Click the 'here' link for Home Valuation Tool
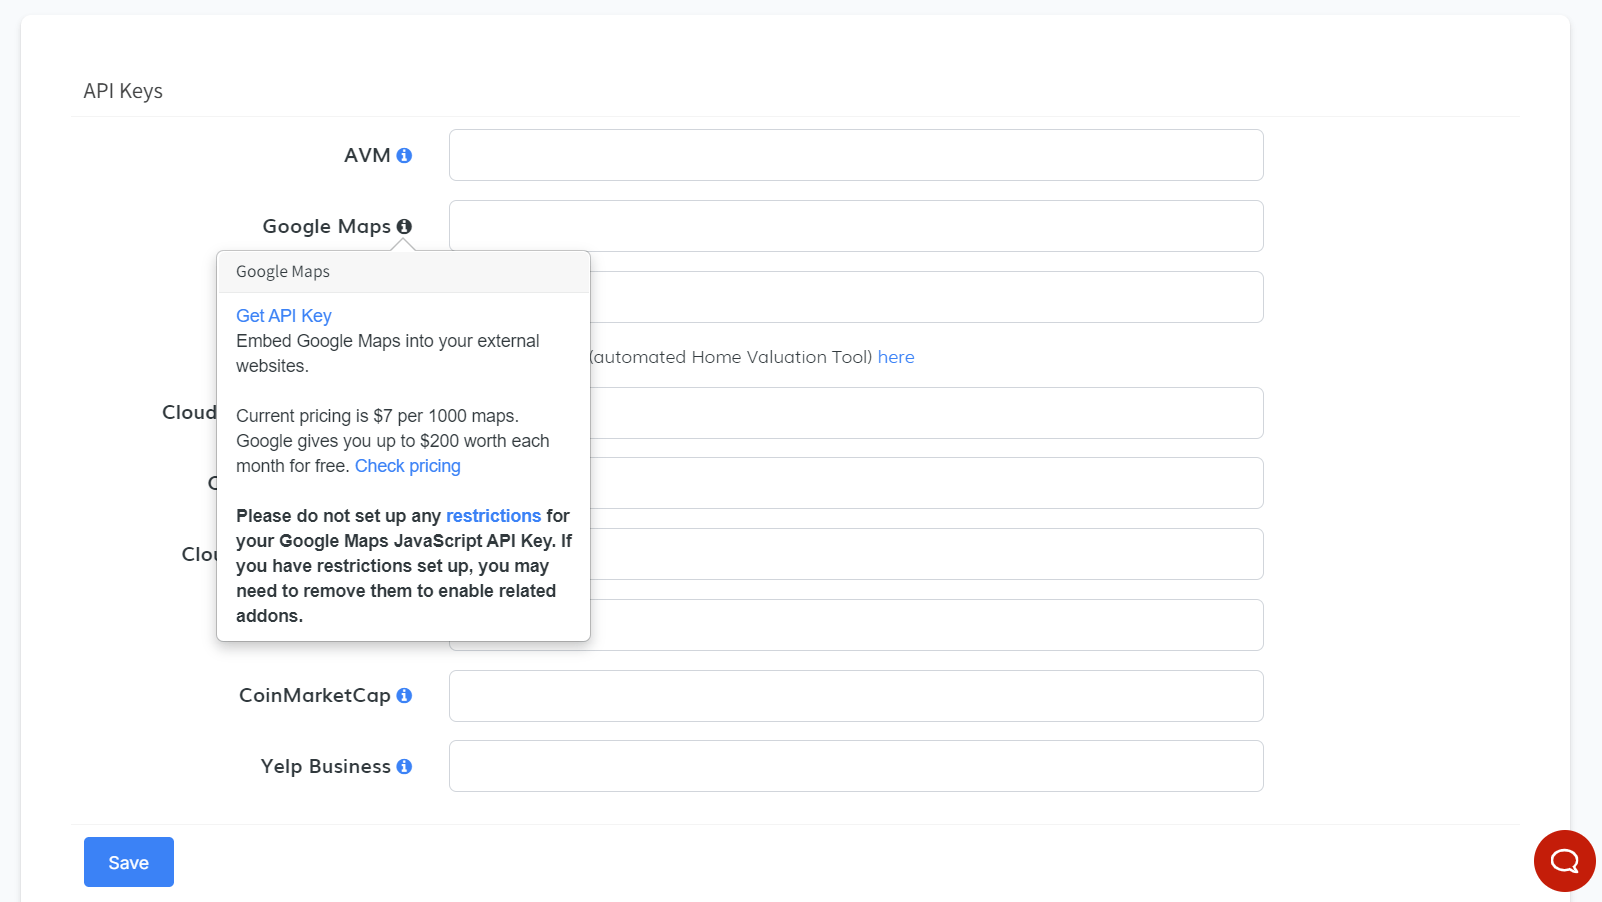 coord(896,357)
